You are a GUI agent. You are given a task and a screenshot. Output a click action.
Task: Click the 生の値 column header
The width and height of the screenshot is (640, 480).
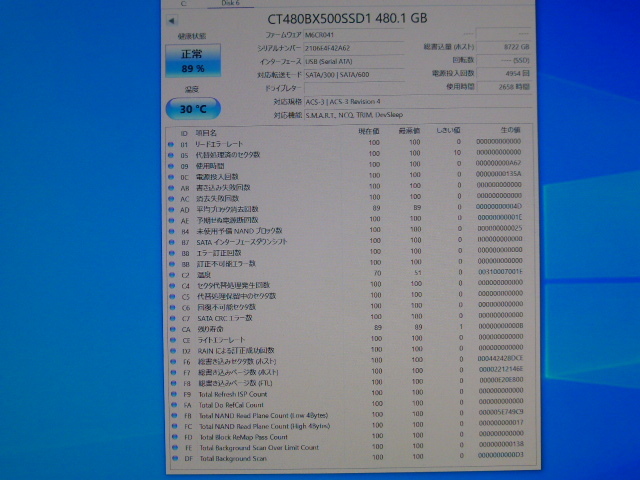pyautogui.click(x=510, y=130)
